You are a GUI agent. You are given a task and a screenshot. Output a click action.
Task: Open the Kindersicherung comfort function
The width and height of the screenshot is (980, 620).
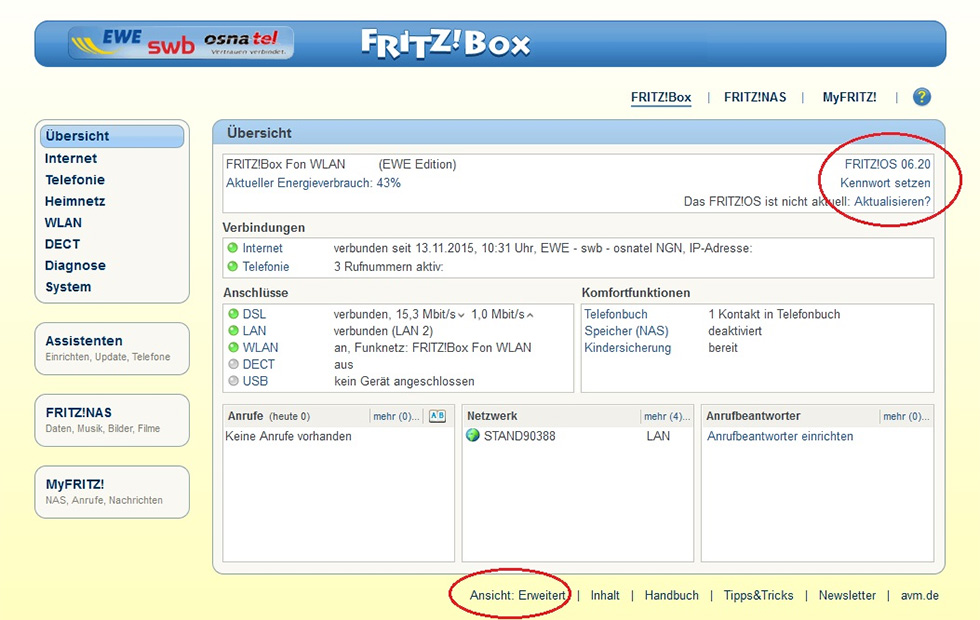(x=627, y=348)
